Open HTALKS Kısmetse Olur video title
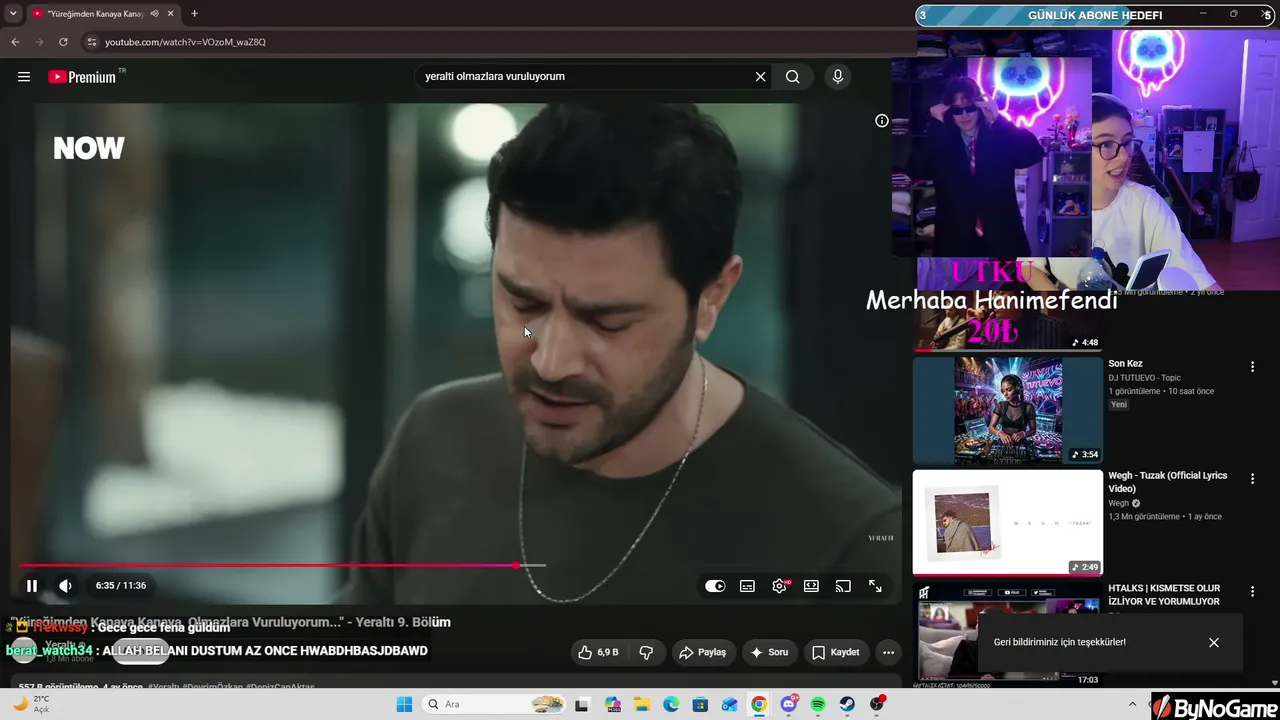 pyautogui.click(x=1164, y=595)
